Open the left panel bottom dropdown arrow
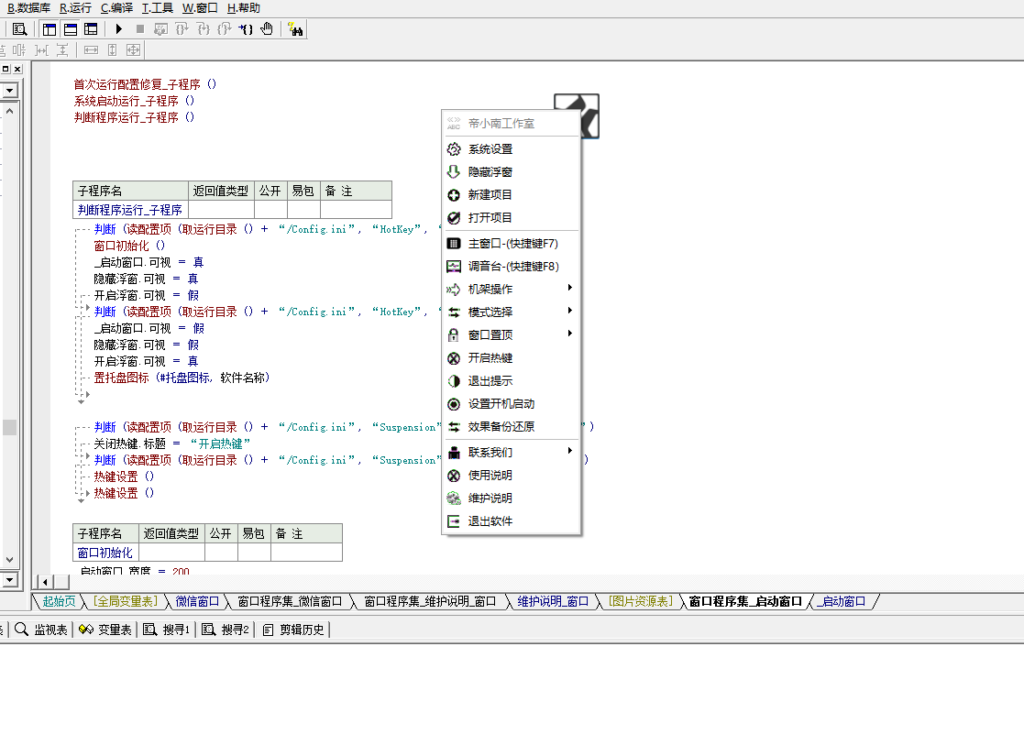This screenshot has height=734, width=1024. (x=9, y=579)
